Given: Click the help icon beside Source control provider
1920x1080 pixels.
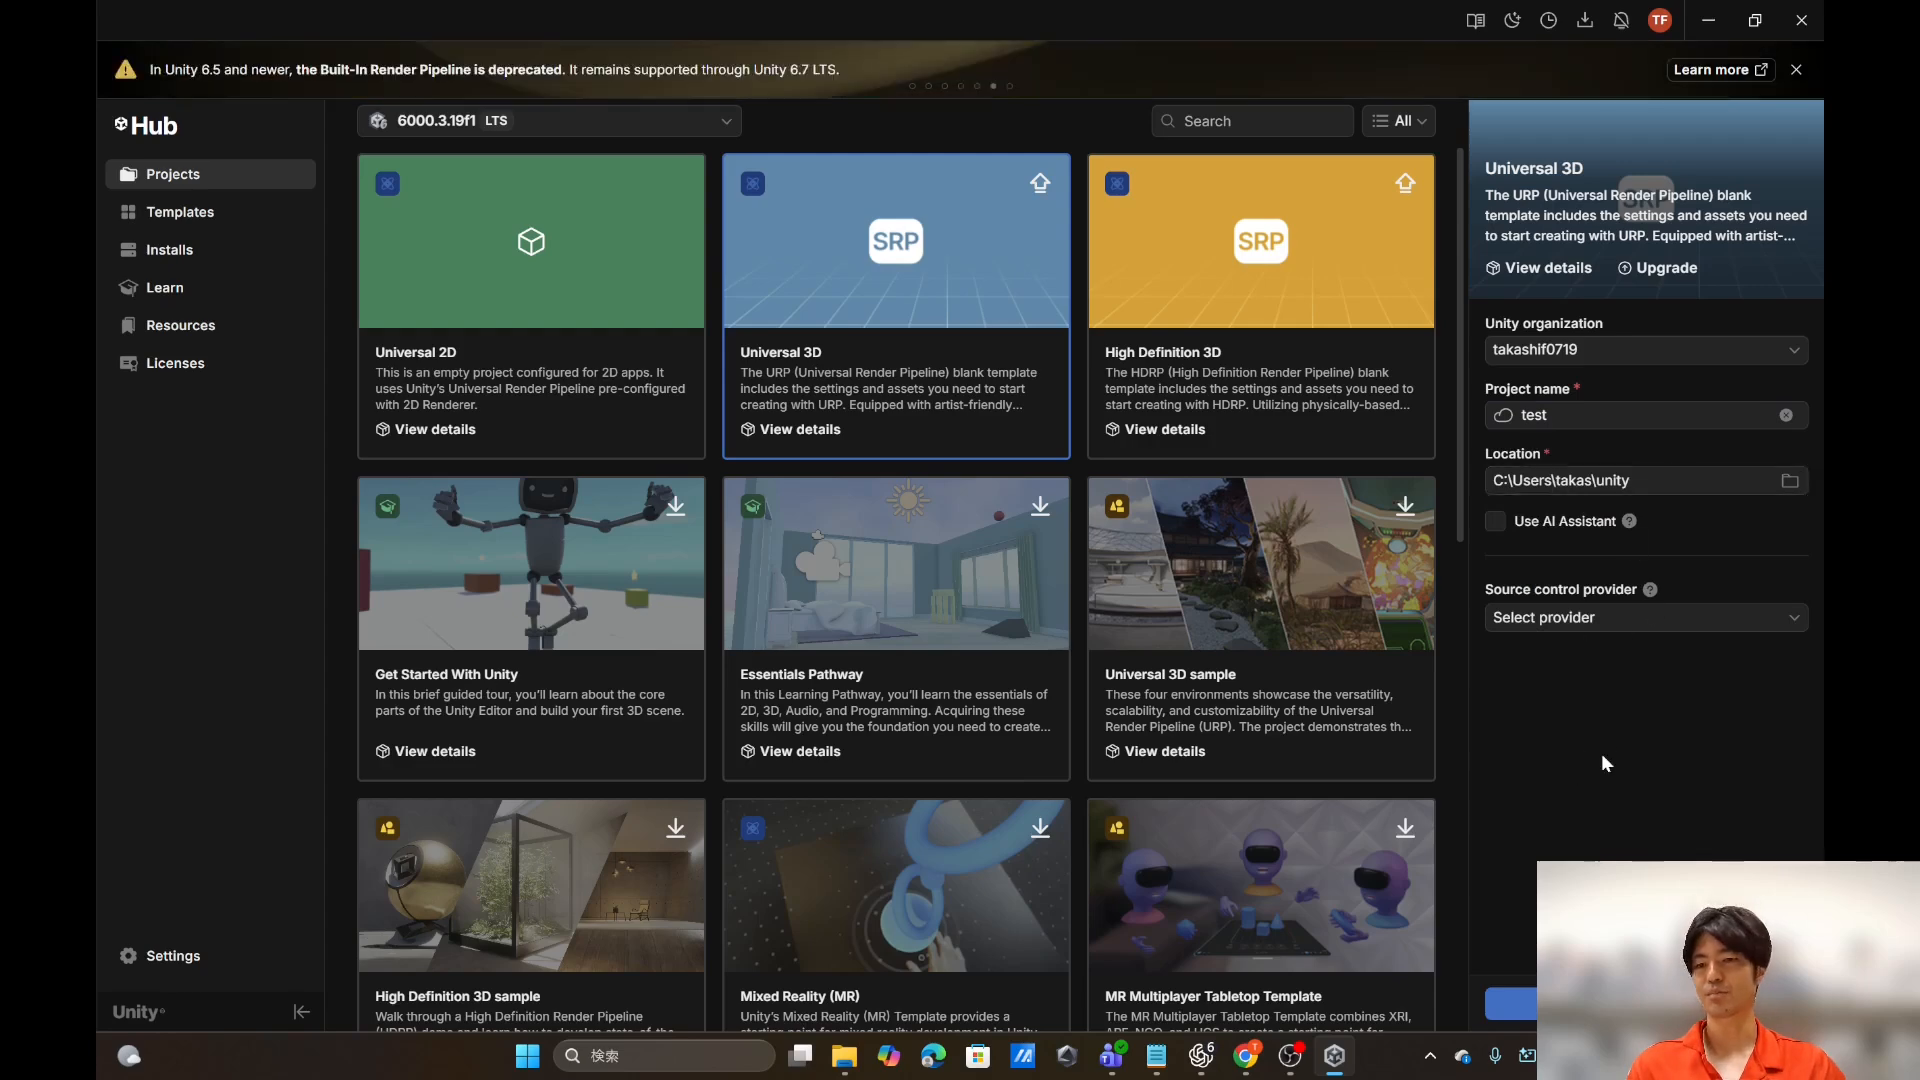Looking at the screenshot, I should coord(1650,590).
